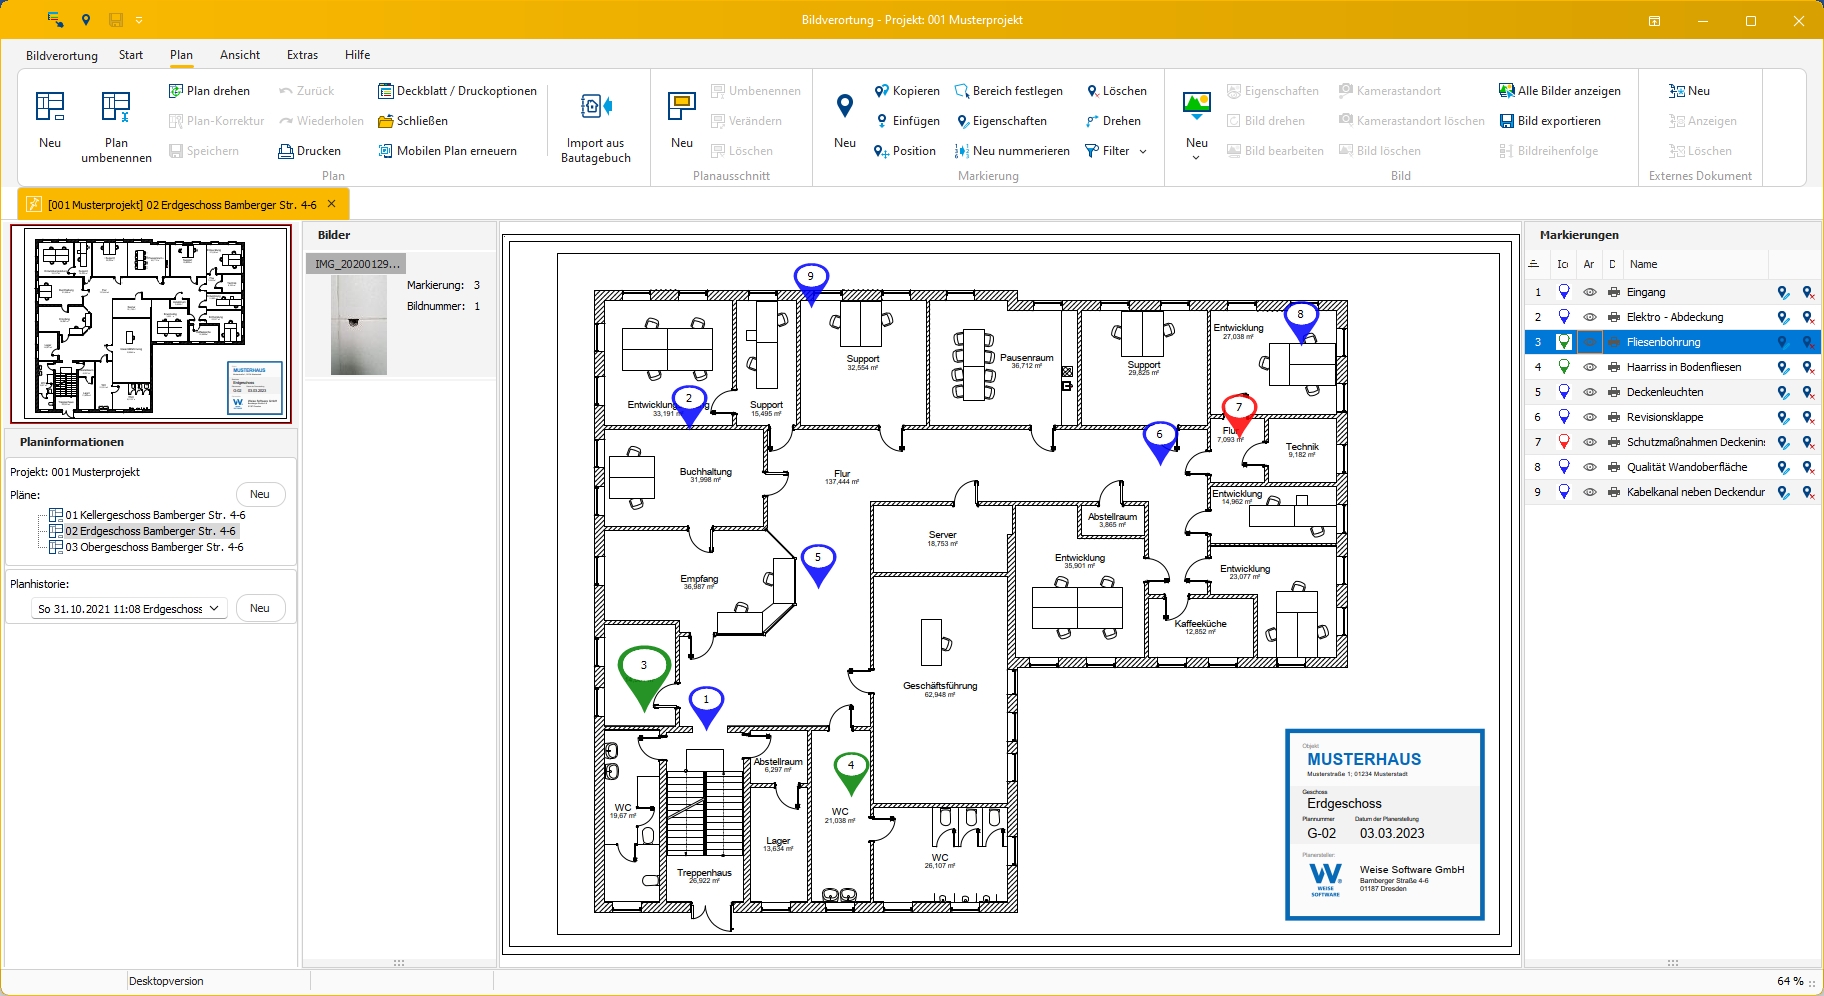Click the location pin icon in the title bar
1824x996 pixels.
pyautogui.click(x=86, y=20)
